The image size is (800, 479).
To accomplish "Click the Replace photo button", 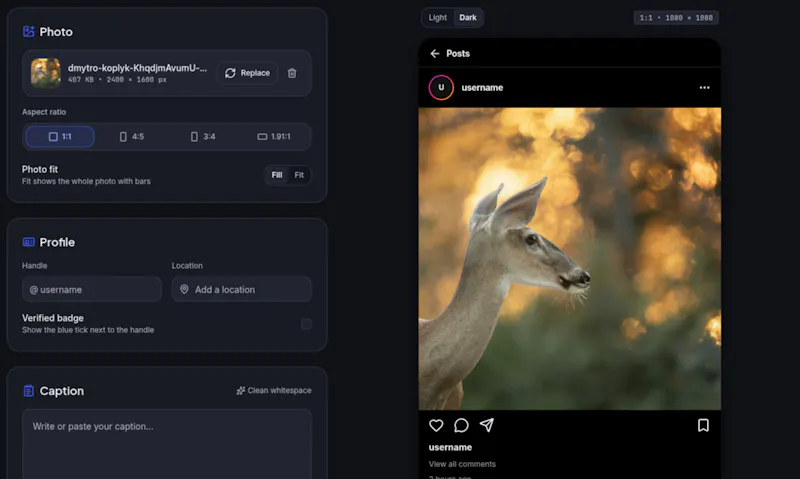I will tap(247, 73).
